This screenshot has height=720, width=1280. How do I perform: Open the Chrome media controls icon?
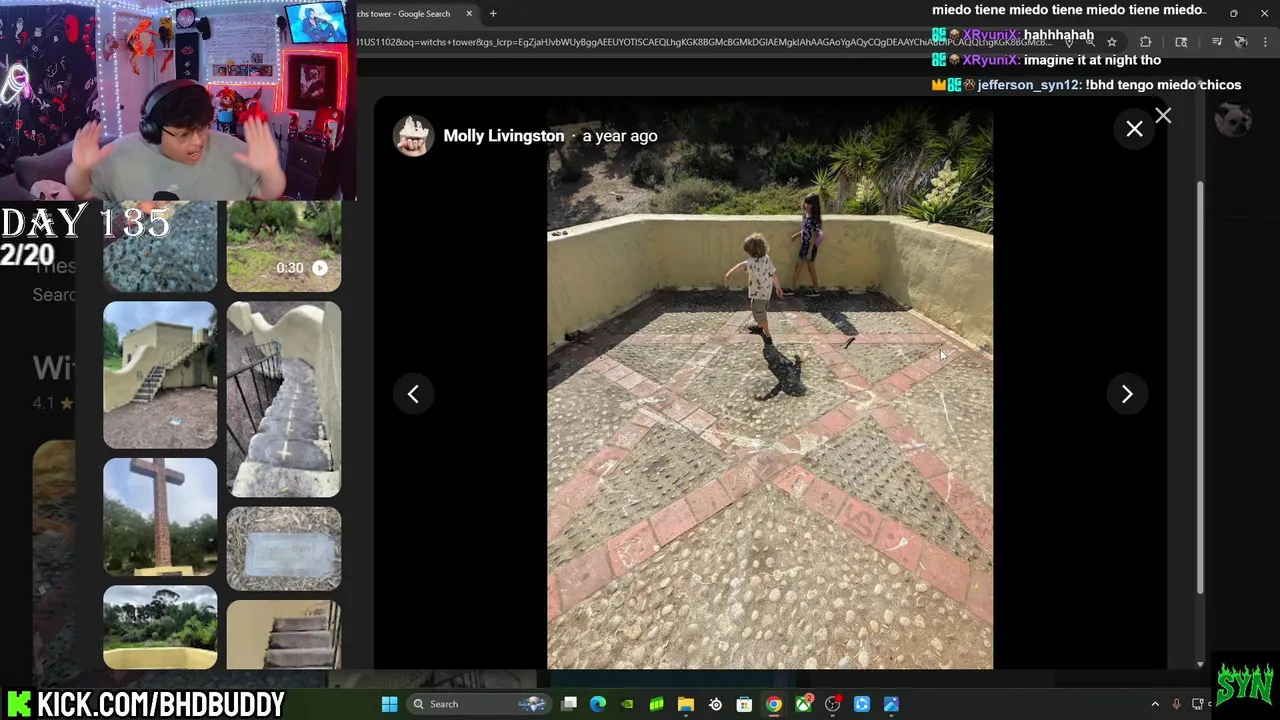(1216, 42)
